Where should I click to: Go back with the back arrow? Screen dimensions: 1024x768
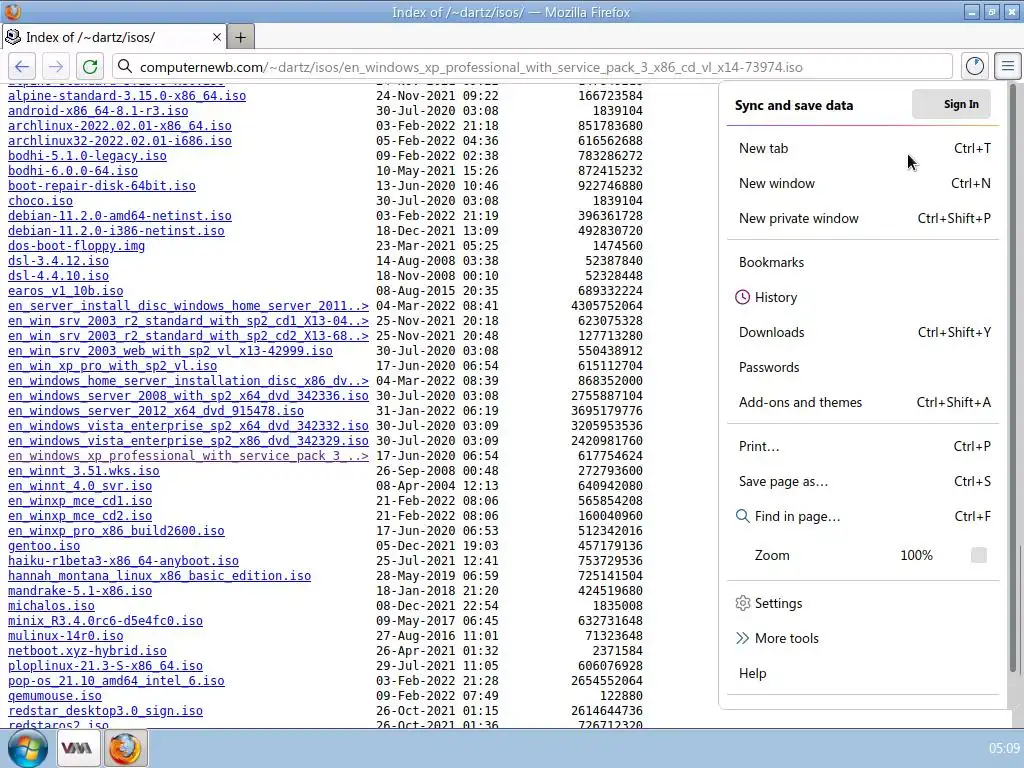(x=22, y=67)
